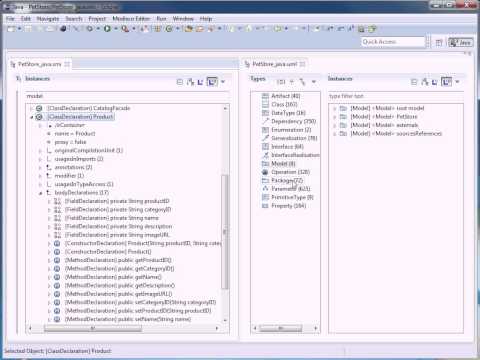Screen dimensions: 480x360
Task: Open the Navigate menu
Action: coord(48,19)
